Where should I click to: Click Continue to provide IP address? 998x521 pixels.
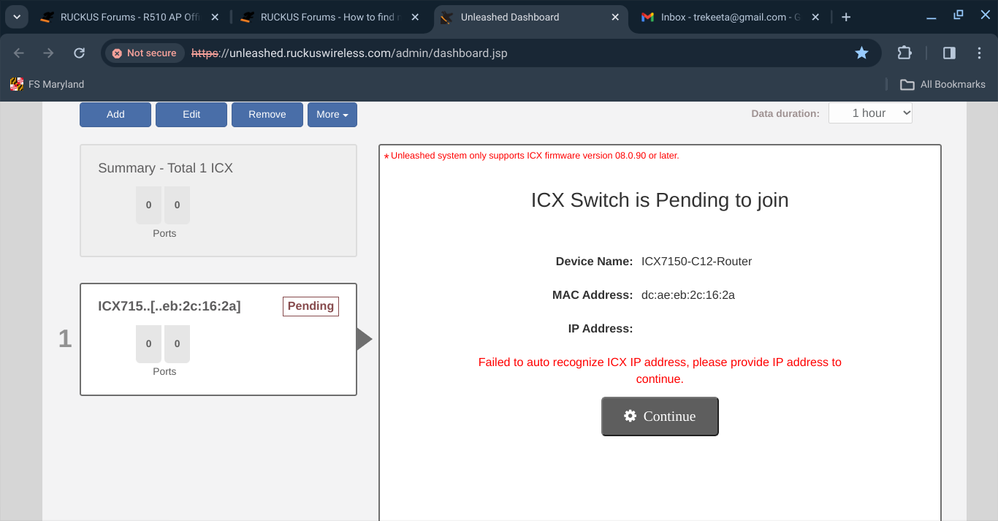click(659, 416)
